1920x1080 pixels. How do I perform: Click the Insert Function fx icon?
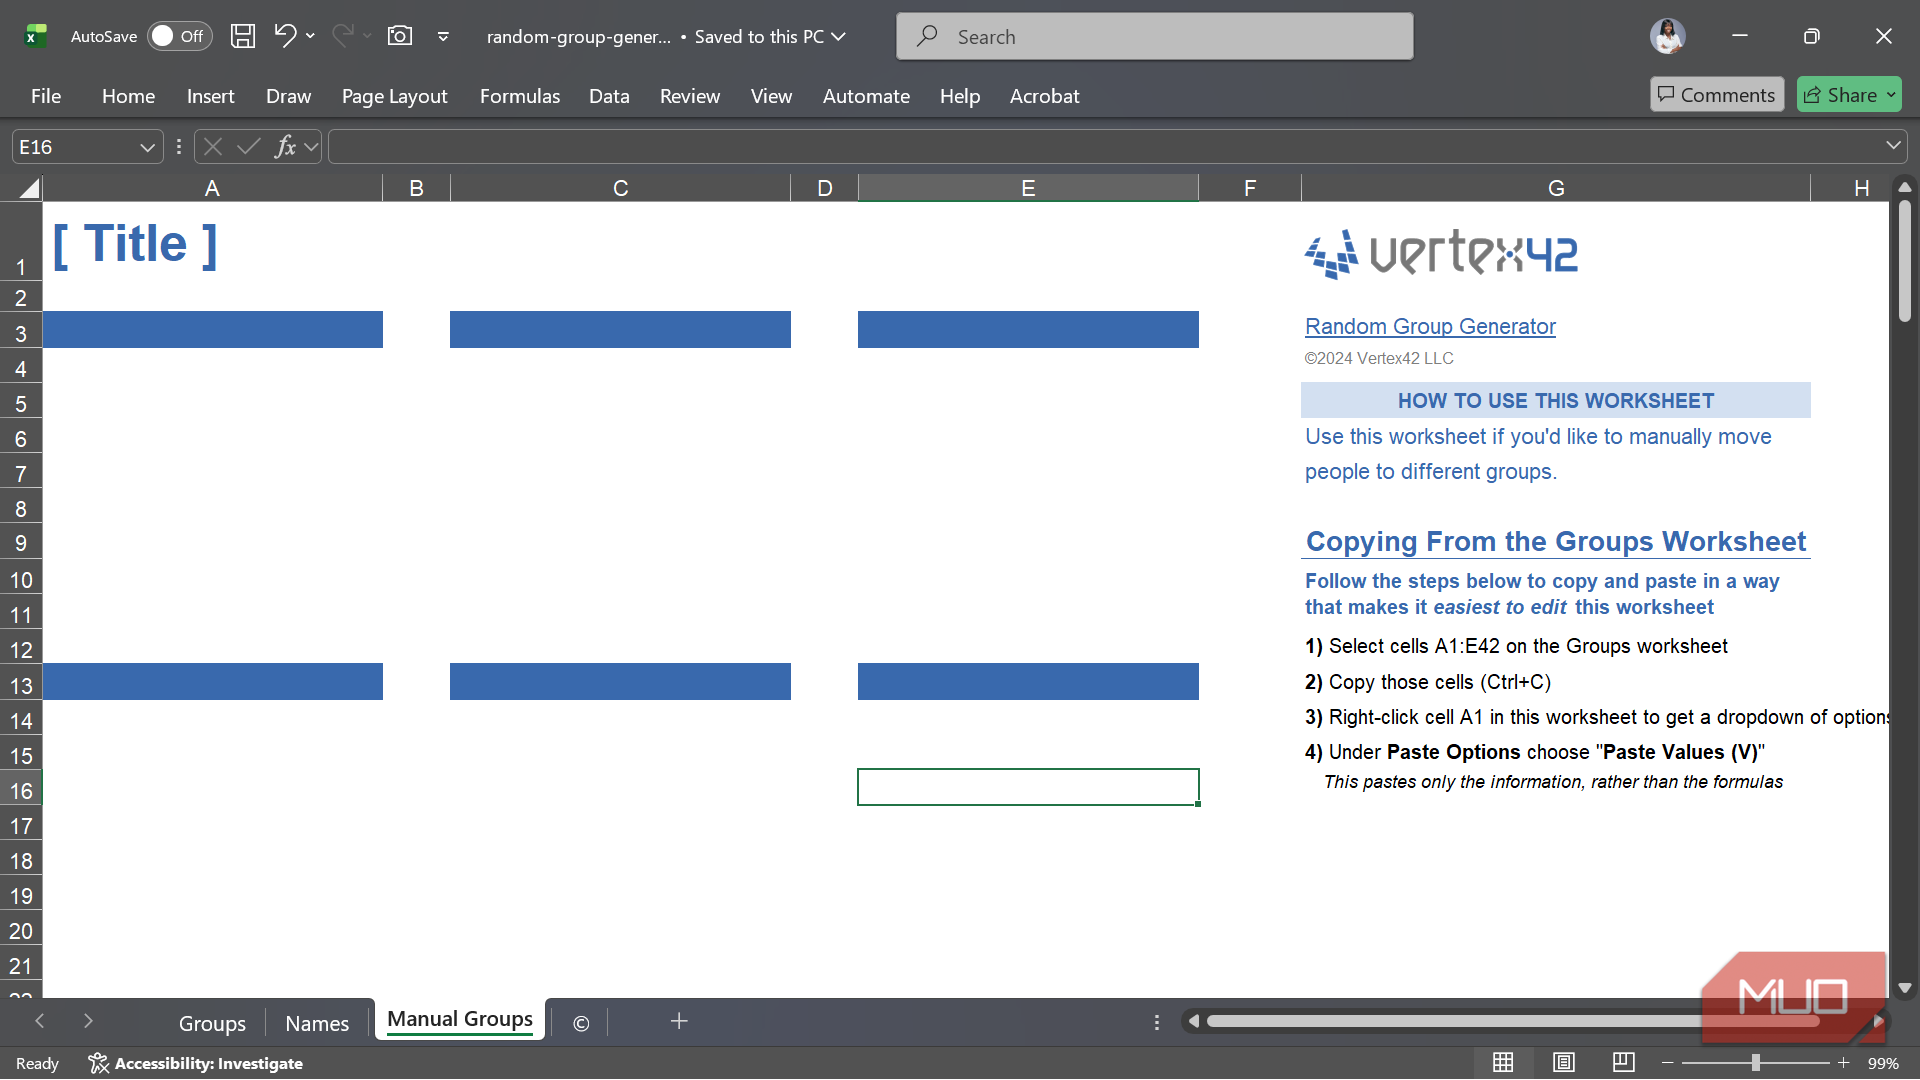286,147
